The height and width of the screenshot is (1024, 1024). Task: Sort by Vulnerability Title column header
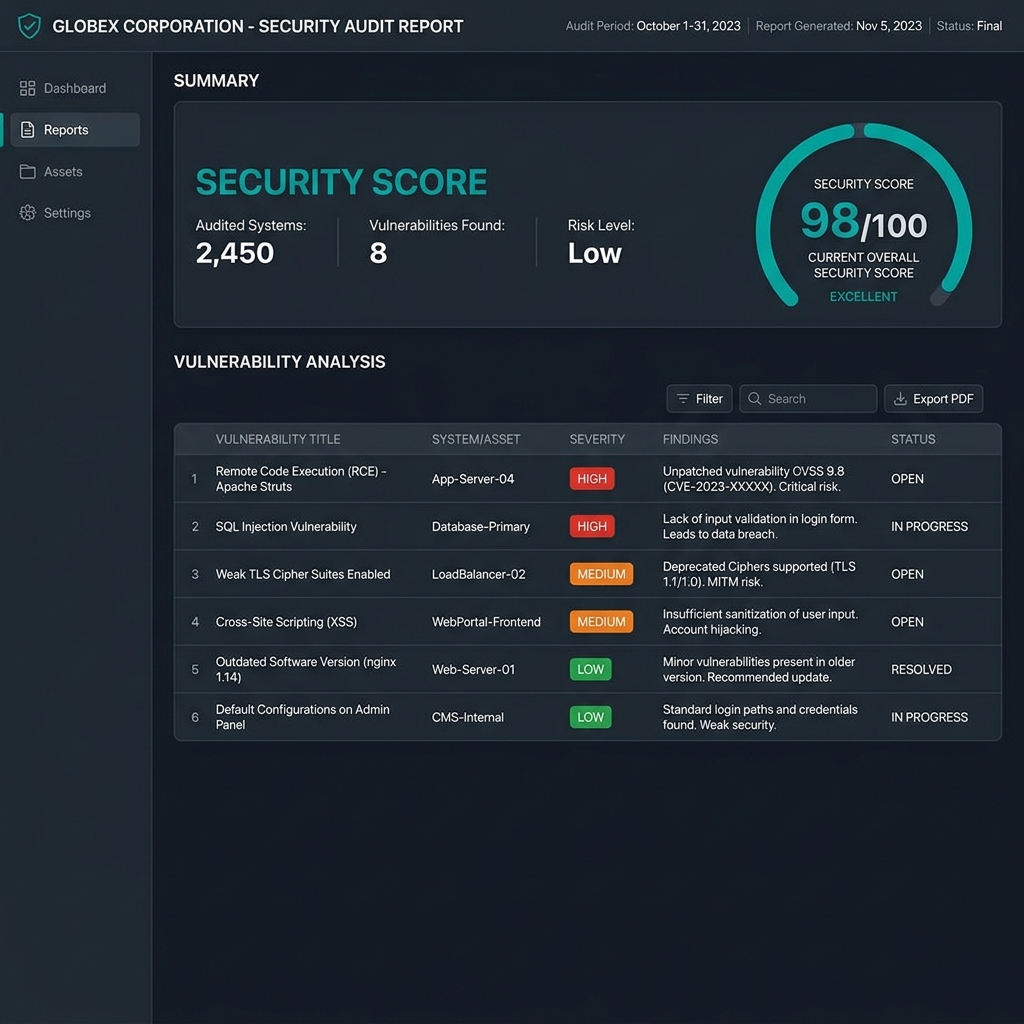click(x=278, y=440)
